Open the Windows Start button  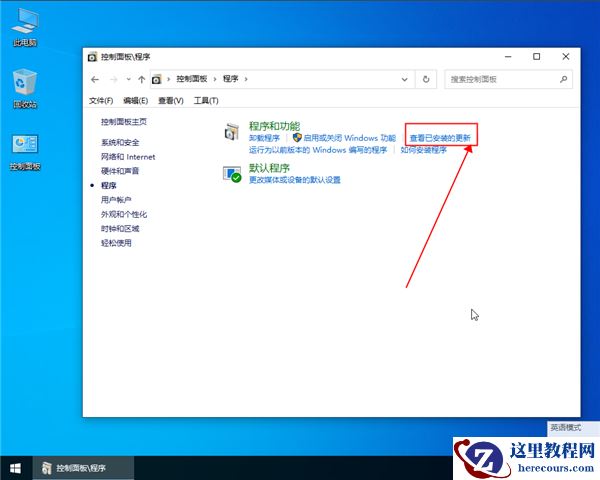pyautogui.click(x=15, y=468)
